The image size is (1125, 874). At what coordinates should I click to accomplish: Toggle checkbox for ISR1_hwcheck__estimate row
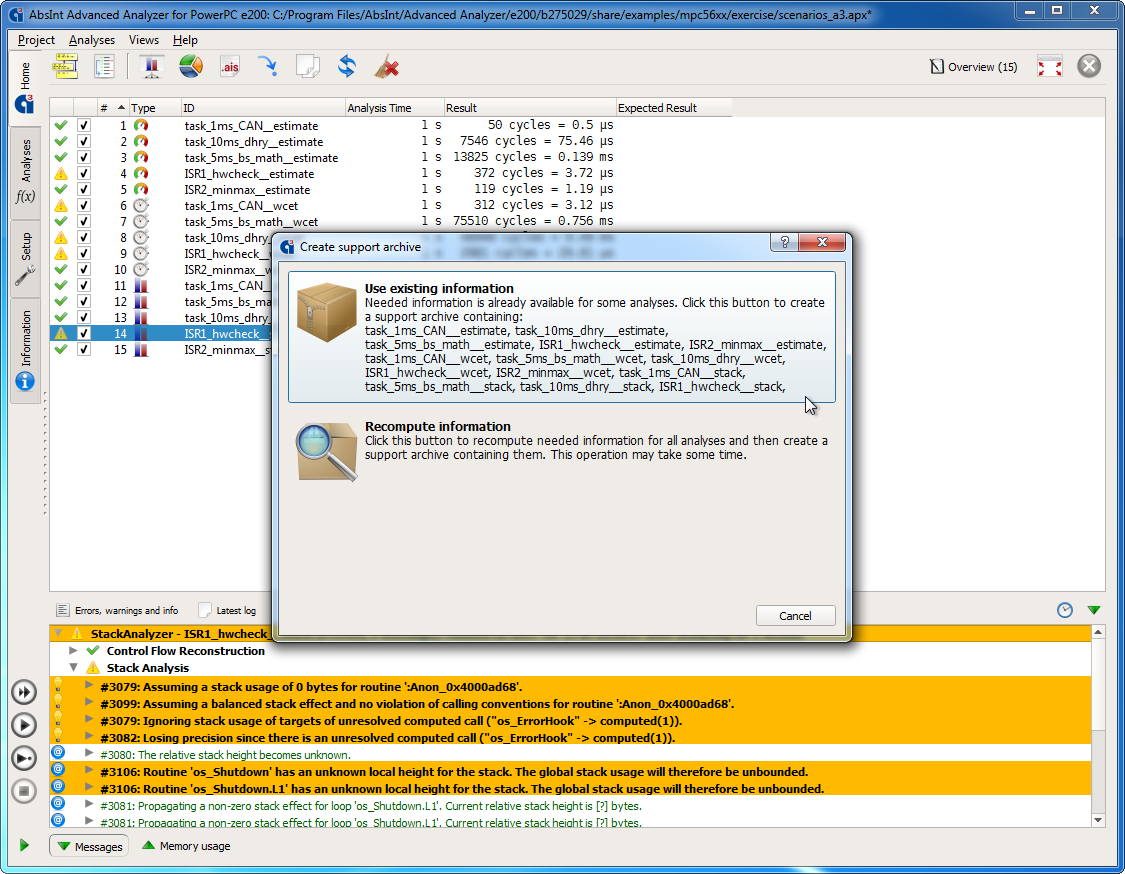(x=84, y=174)
